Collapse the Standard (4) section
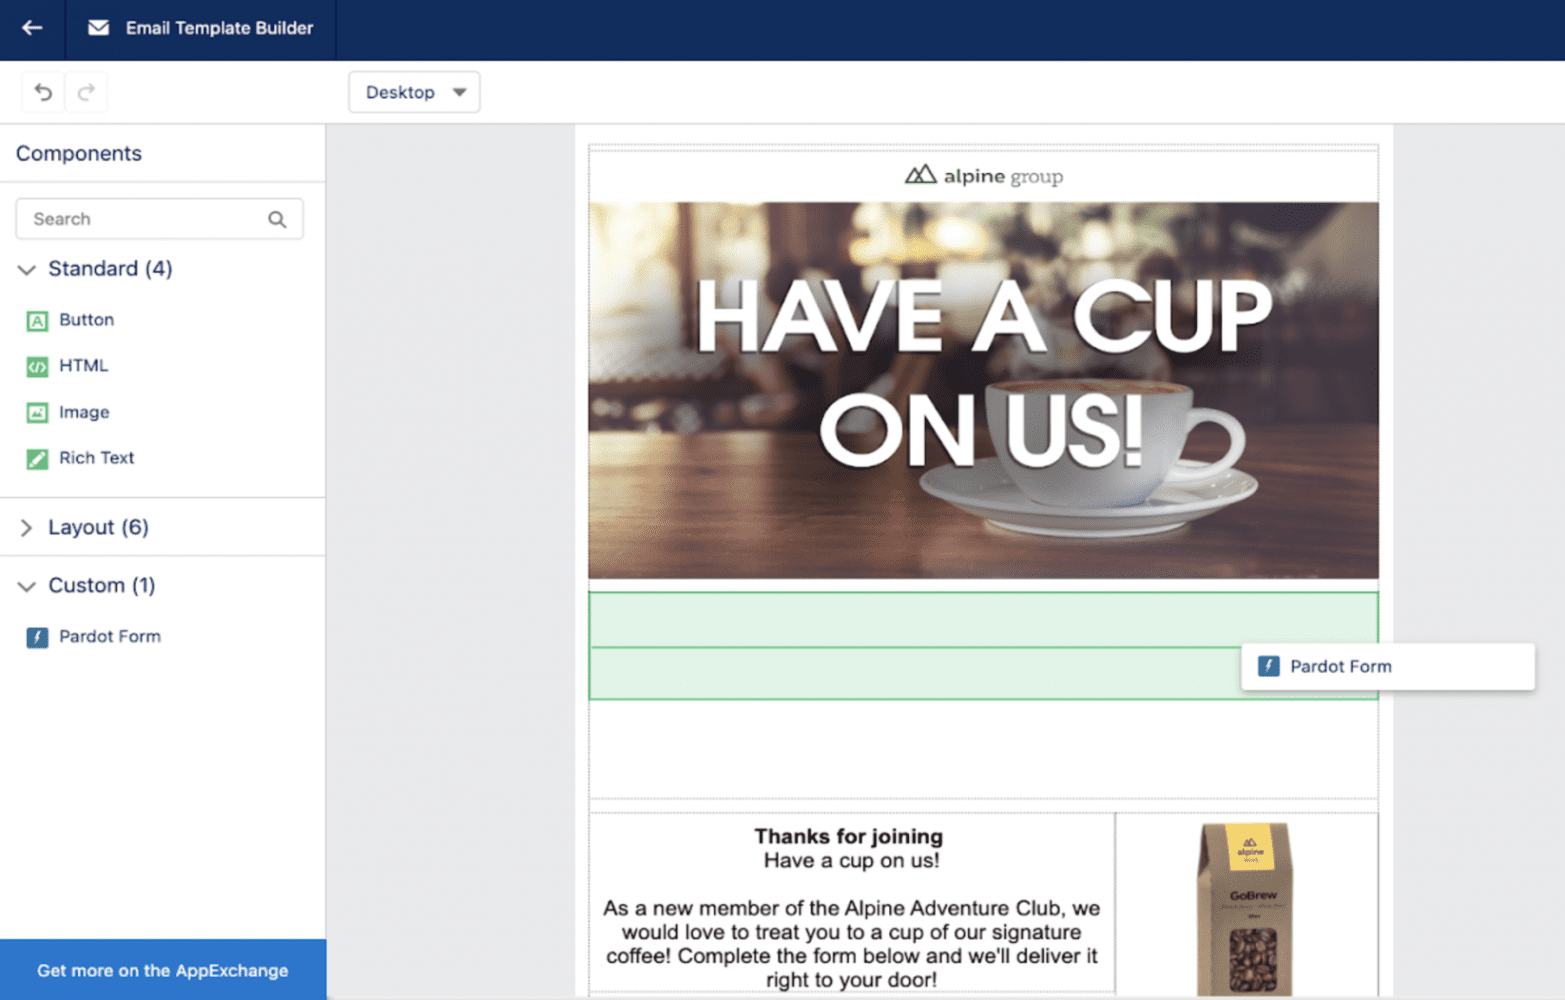 pos(27,270)
